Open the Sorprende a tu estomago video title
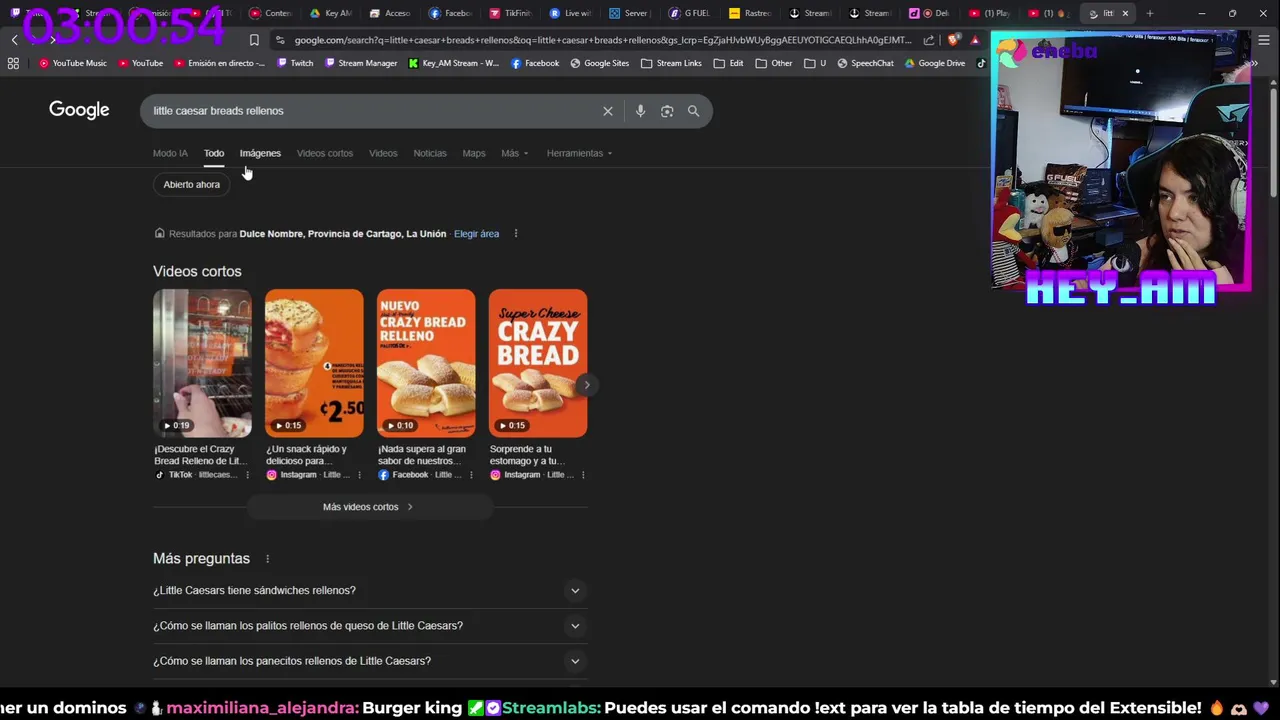 point(530,455)
